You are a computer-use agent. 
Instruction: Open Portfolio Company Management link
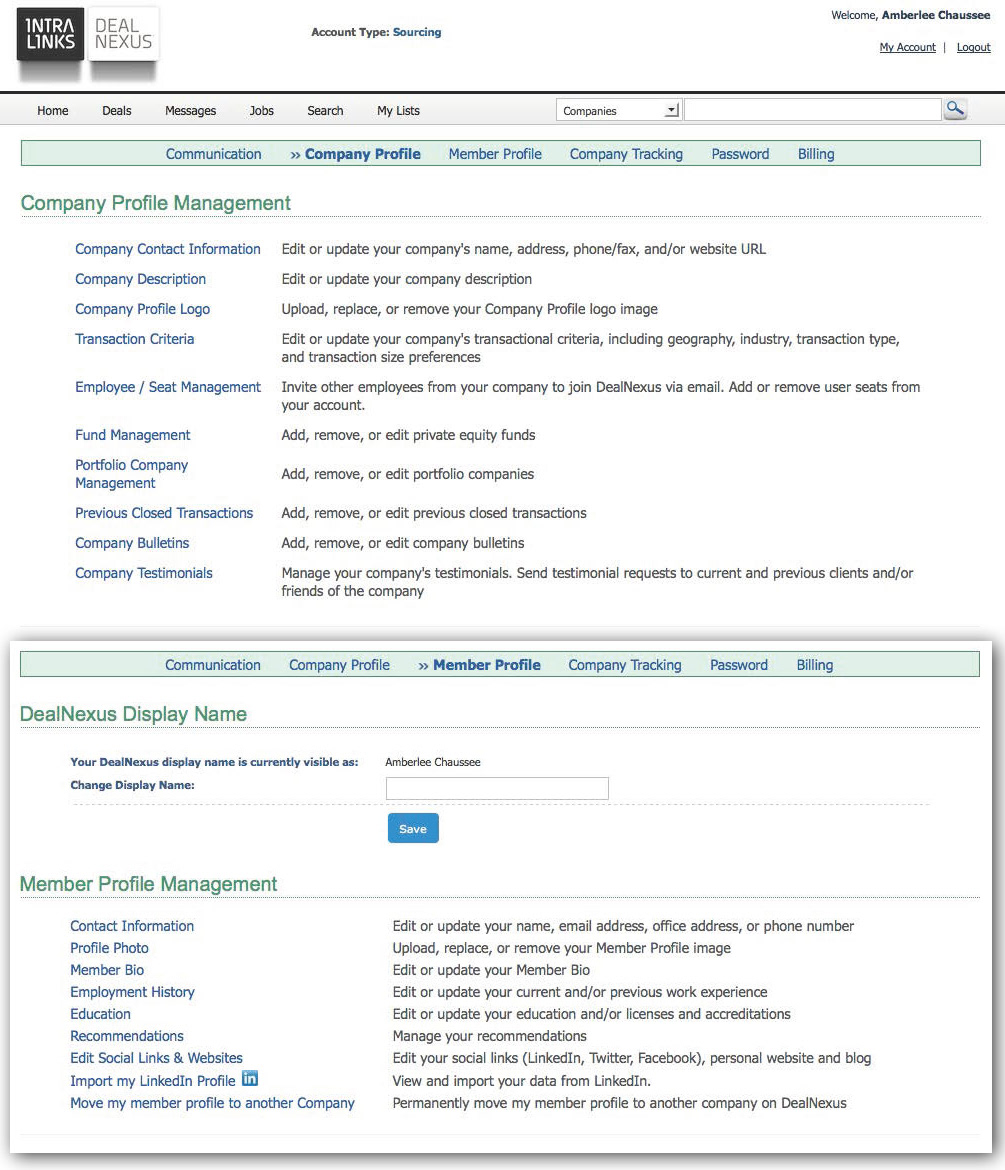131,474
